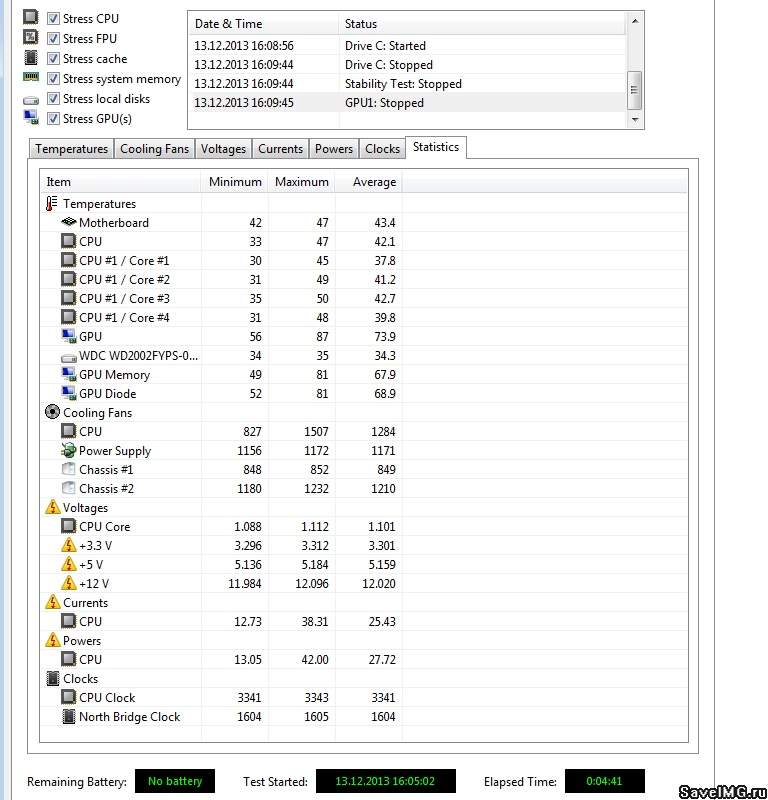Click the disk drive icon beside Stress local disks
The height and width of the screenshot is (800, 768).
(31, 100)
